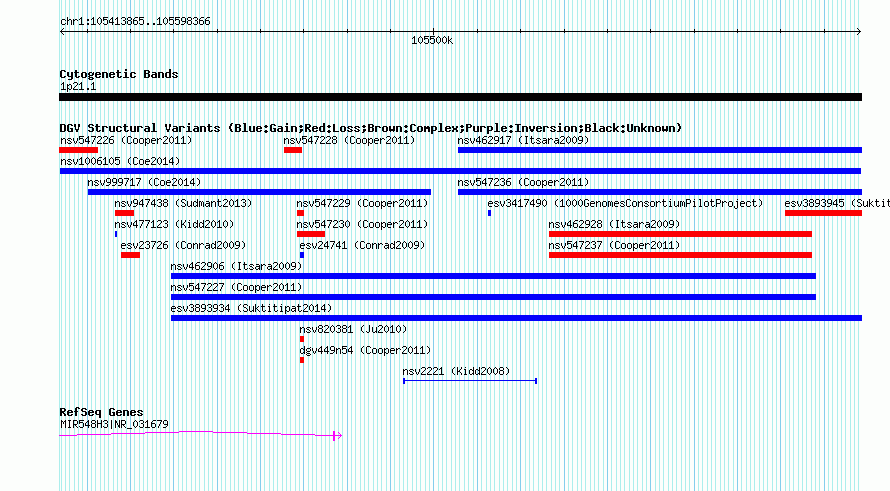This screenshot has width=890, height=491.
Task: Click the RefSeq Genes track title
Action: coord(101,412)
